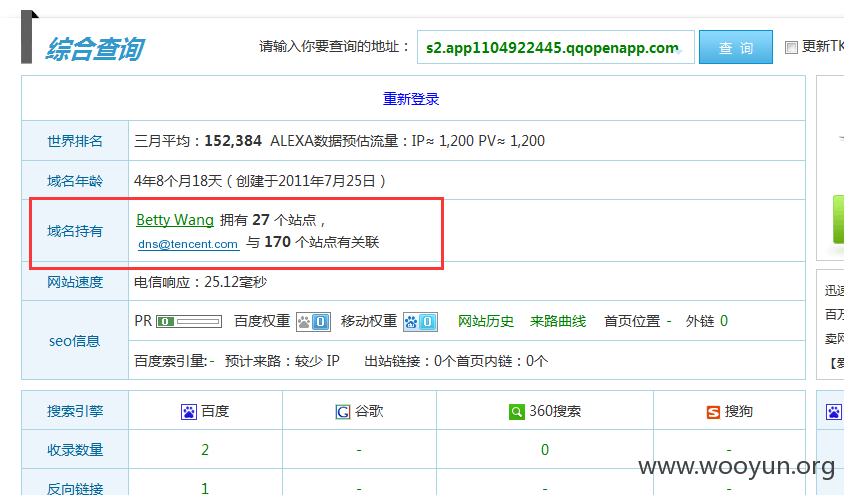
Task: Click the 外链 count 0 value
Action: tap(723, 321)
